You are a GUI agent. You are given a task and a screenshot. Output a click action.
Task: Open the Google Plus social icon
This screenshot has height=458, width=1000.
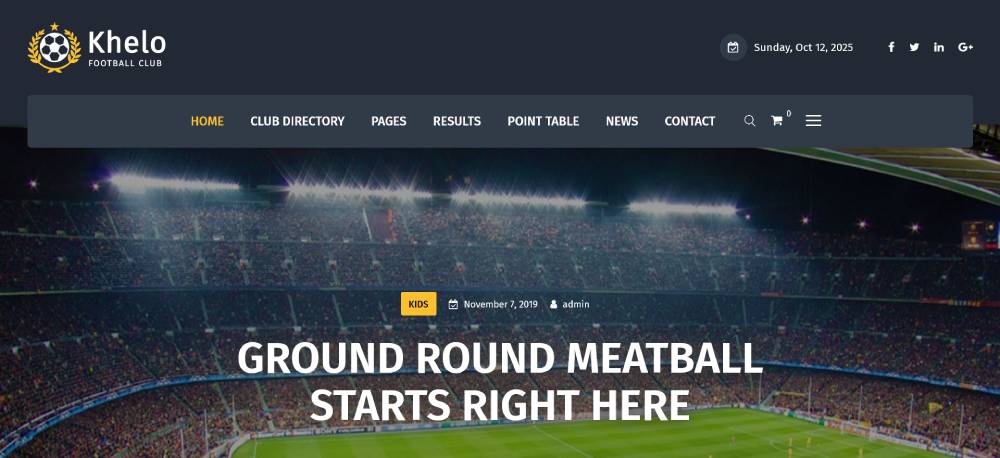[x=966, y=47]
